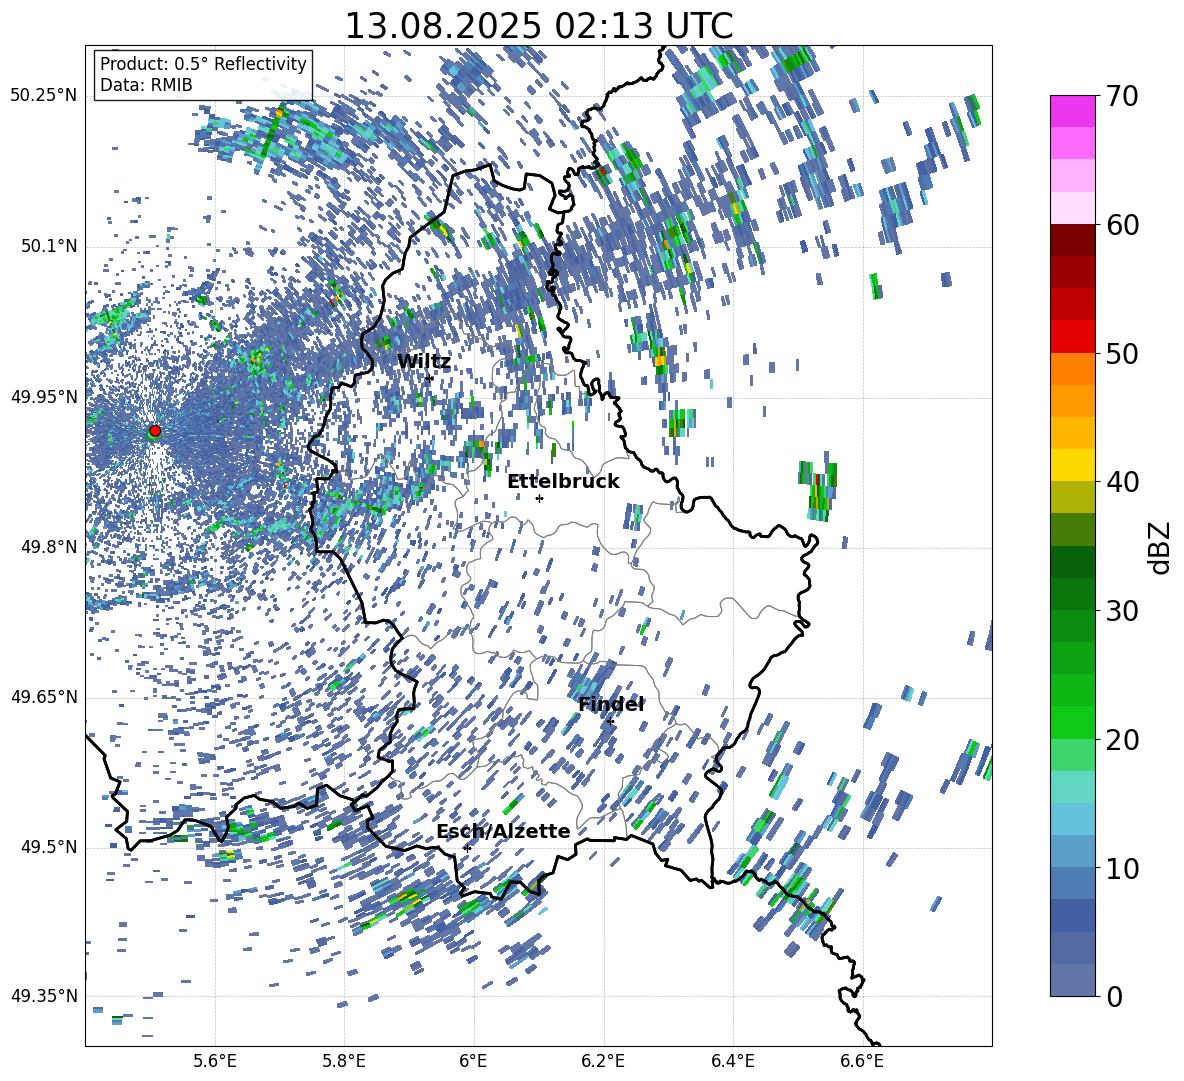Viewport: 1184px width, 1081px height.
Task: Click the 49.65°N latitude label
Action: click(x=44, y=697)
